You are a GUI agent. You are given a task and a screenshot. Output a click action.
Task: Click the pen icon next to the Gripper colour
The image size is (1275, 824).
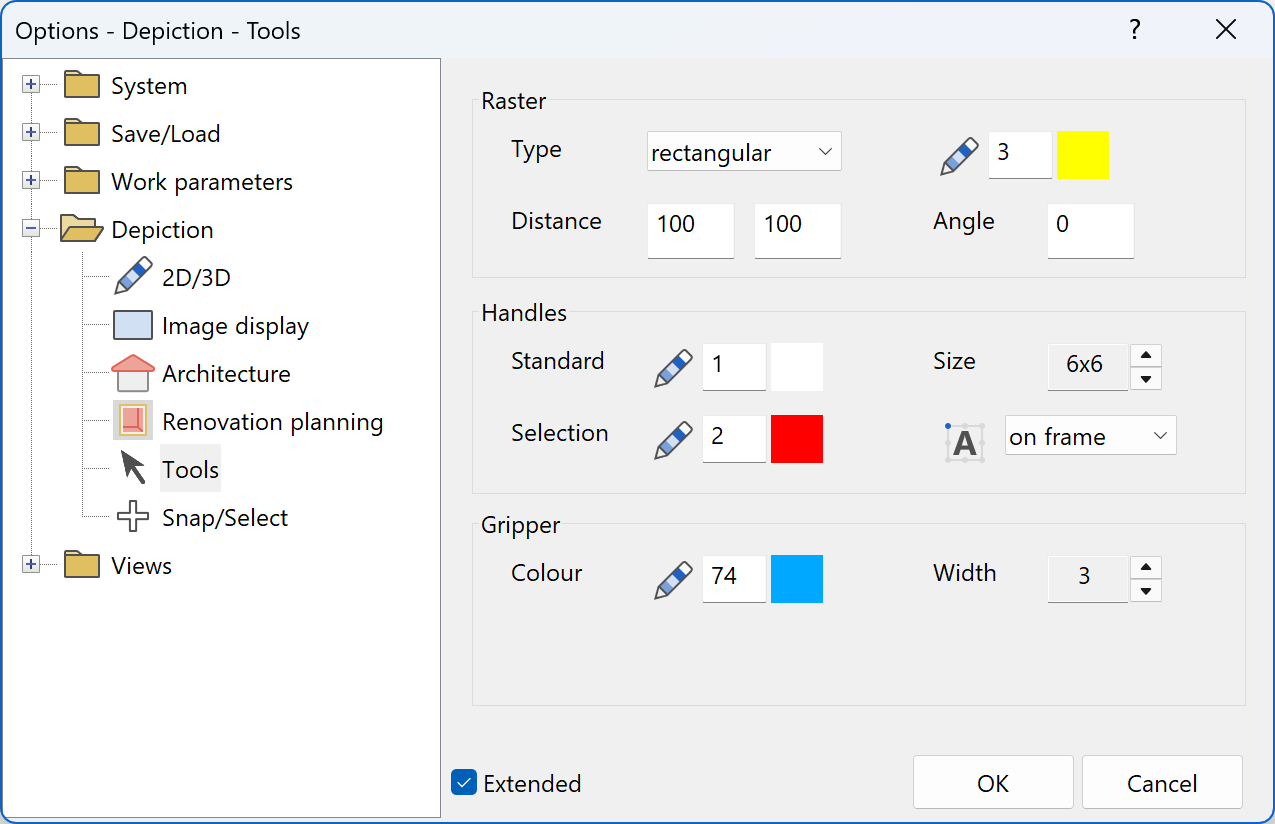[x=672, y=578]
